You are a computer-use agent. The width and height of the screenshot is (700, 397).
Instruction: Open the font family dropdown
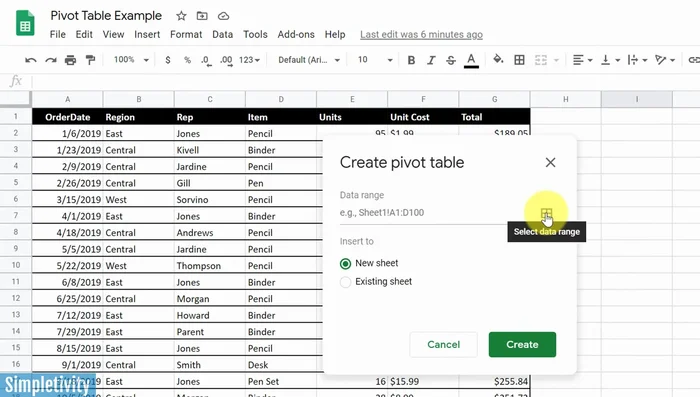pyautogui.click(x=309, y=60)
